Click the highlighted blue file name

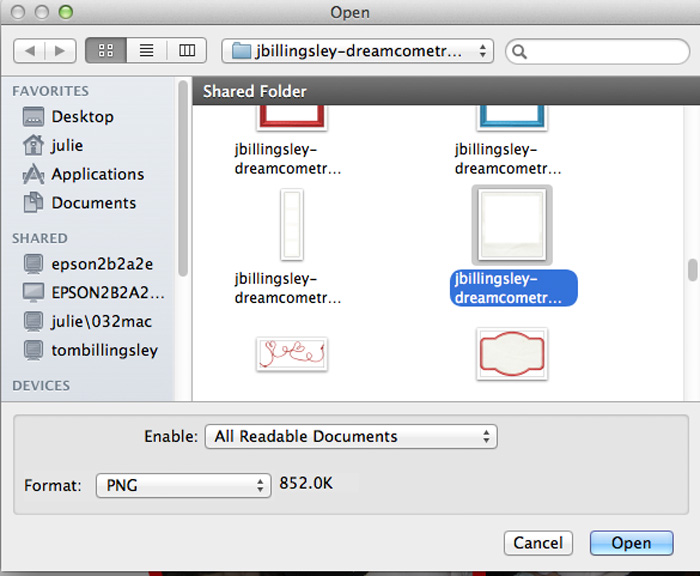(514, 288)
